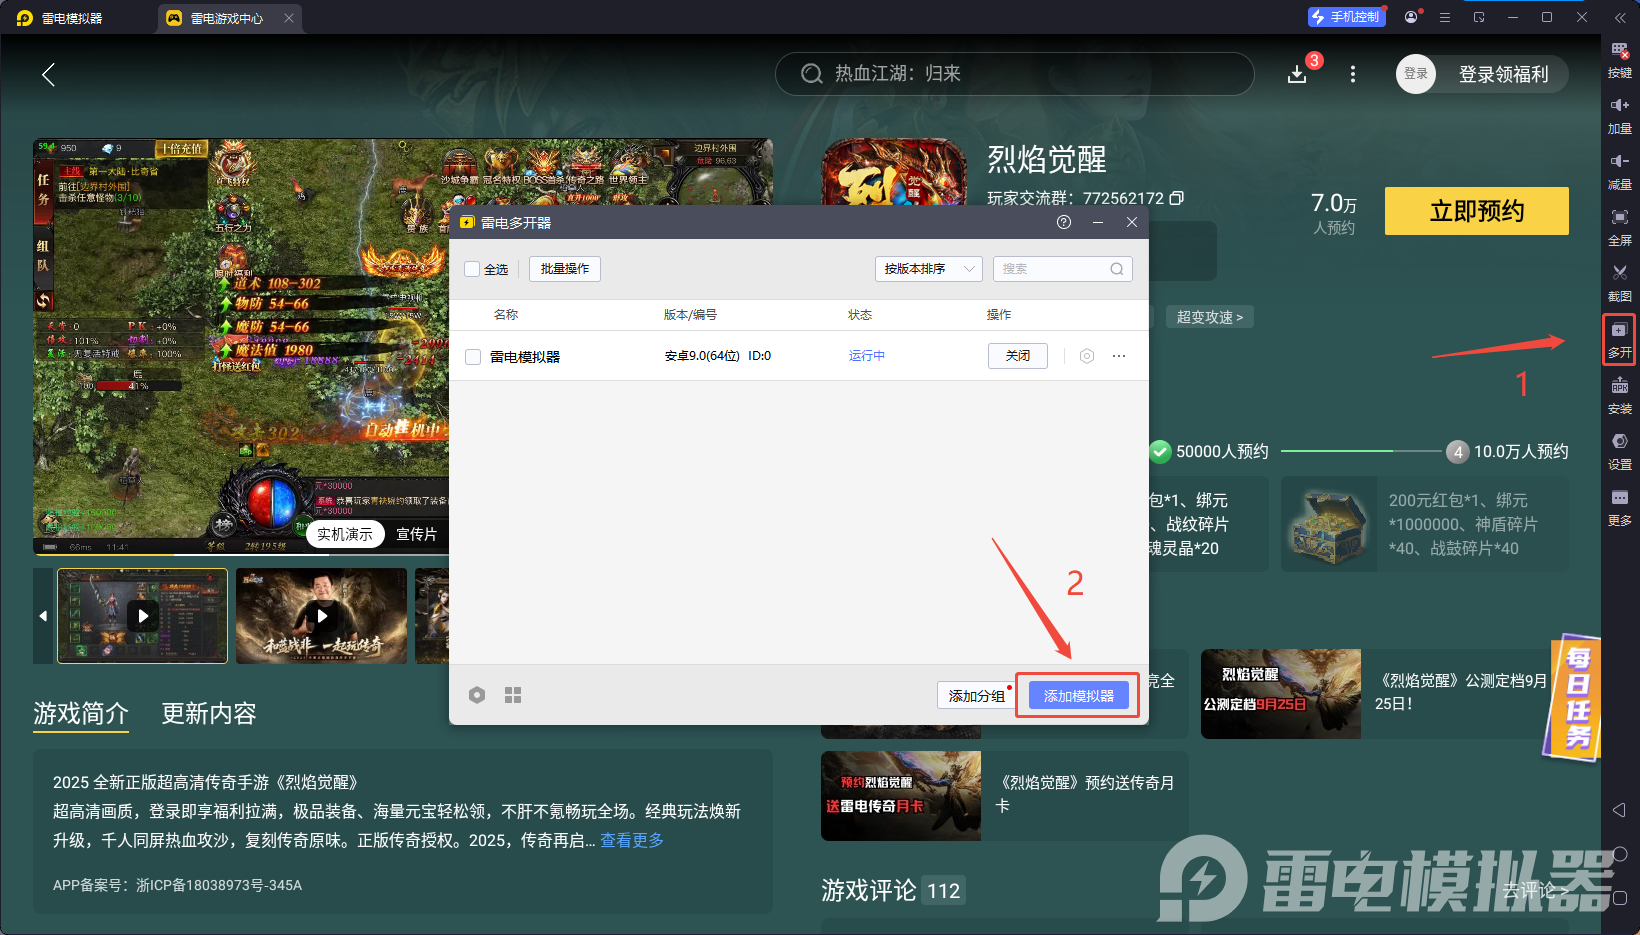1640x935 pixels.
Task: Tick the 全选 checkbox
Action: pyautogui.click(x=473, y=269)
